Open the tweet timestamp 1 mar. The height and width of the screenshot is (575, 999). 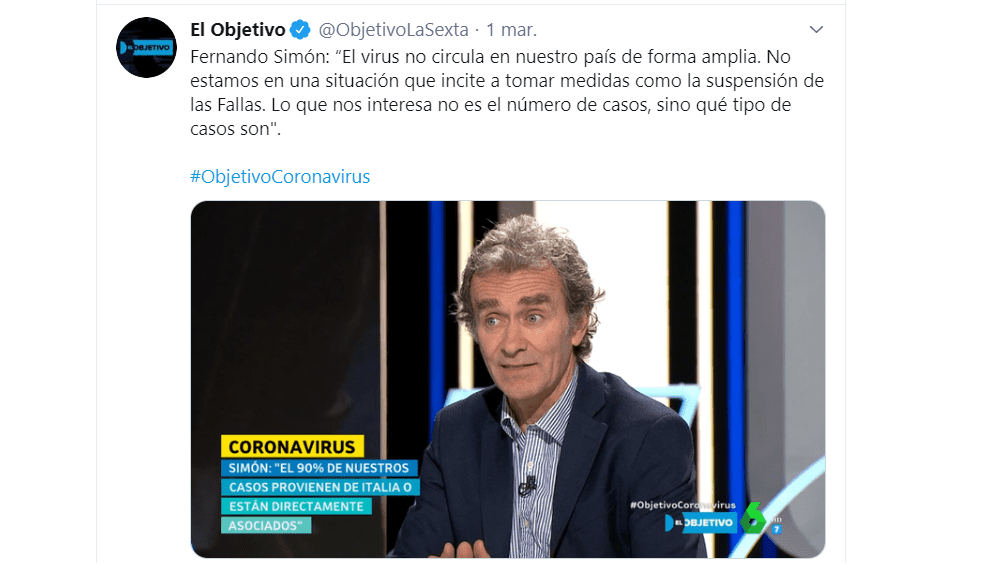[x=512, y=29]
